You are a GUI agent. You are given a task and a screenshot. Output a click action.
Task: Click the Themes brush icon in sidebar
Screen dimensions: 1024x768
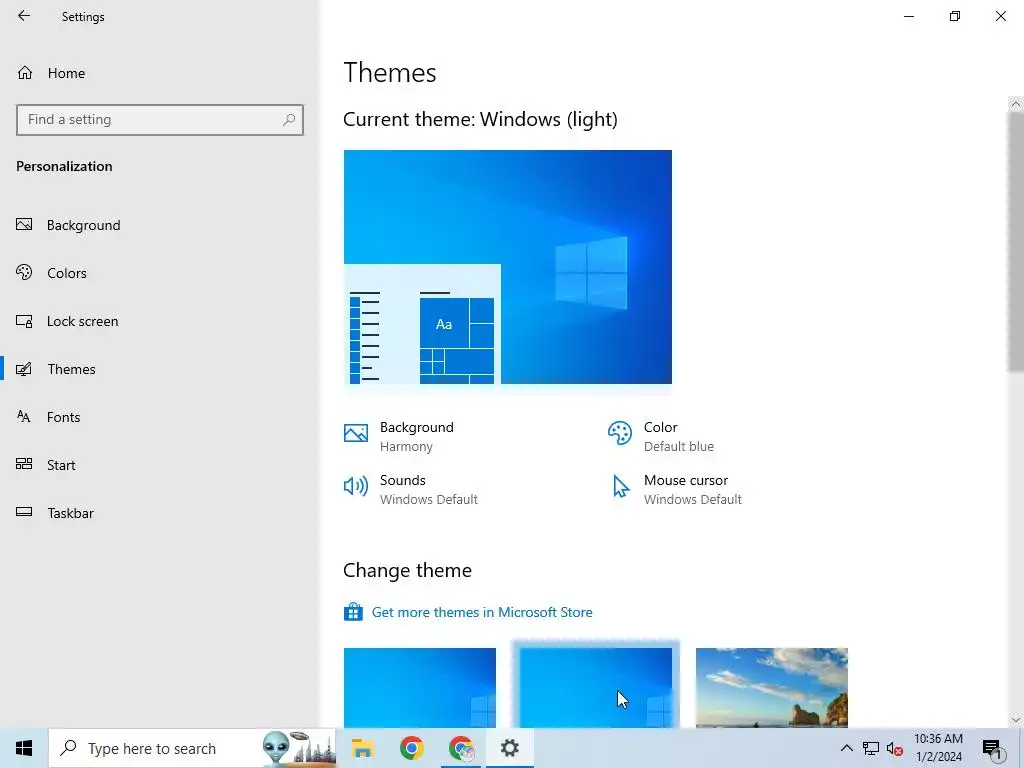[x=24, y=369]
